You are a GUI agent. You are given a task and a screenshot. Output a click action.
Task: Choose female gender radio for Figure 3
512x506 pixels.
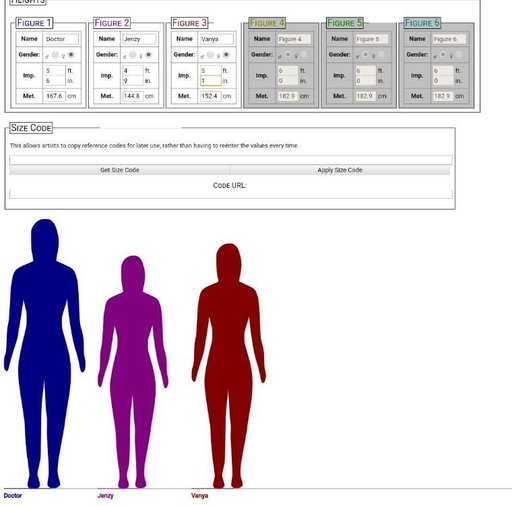pyautogui.click(x=226, y=55)
